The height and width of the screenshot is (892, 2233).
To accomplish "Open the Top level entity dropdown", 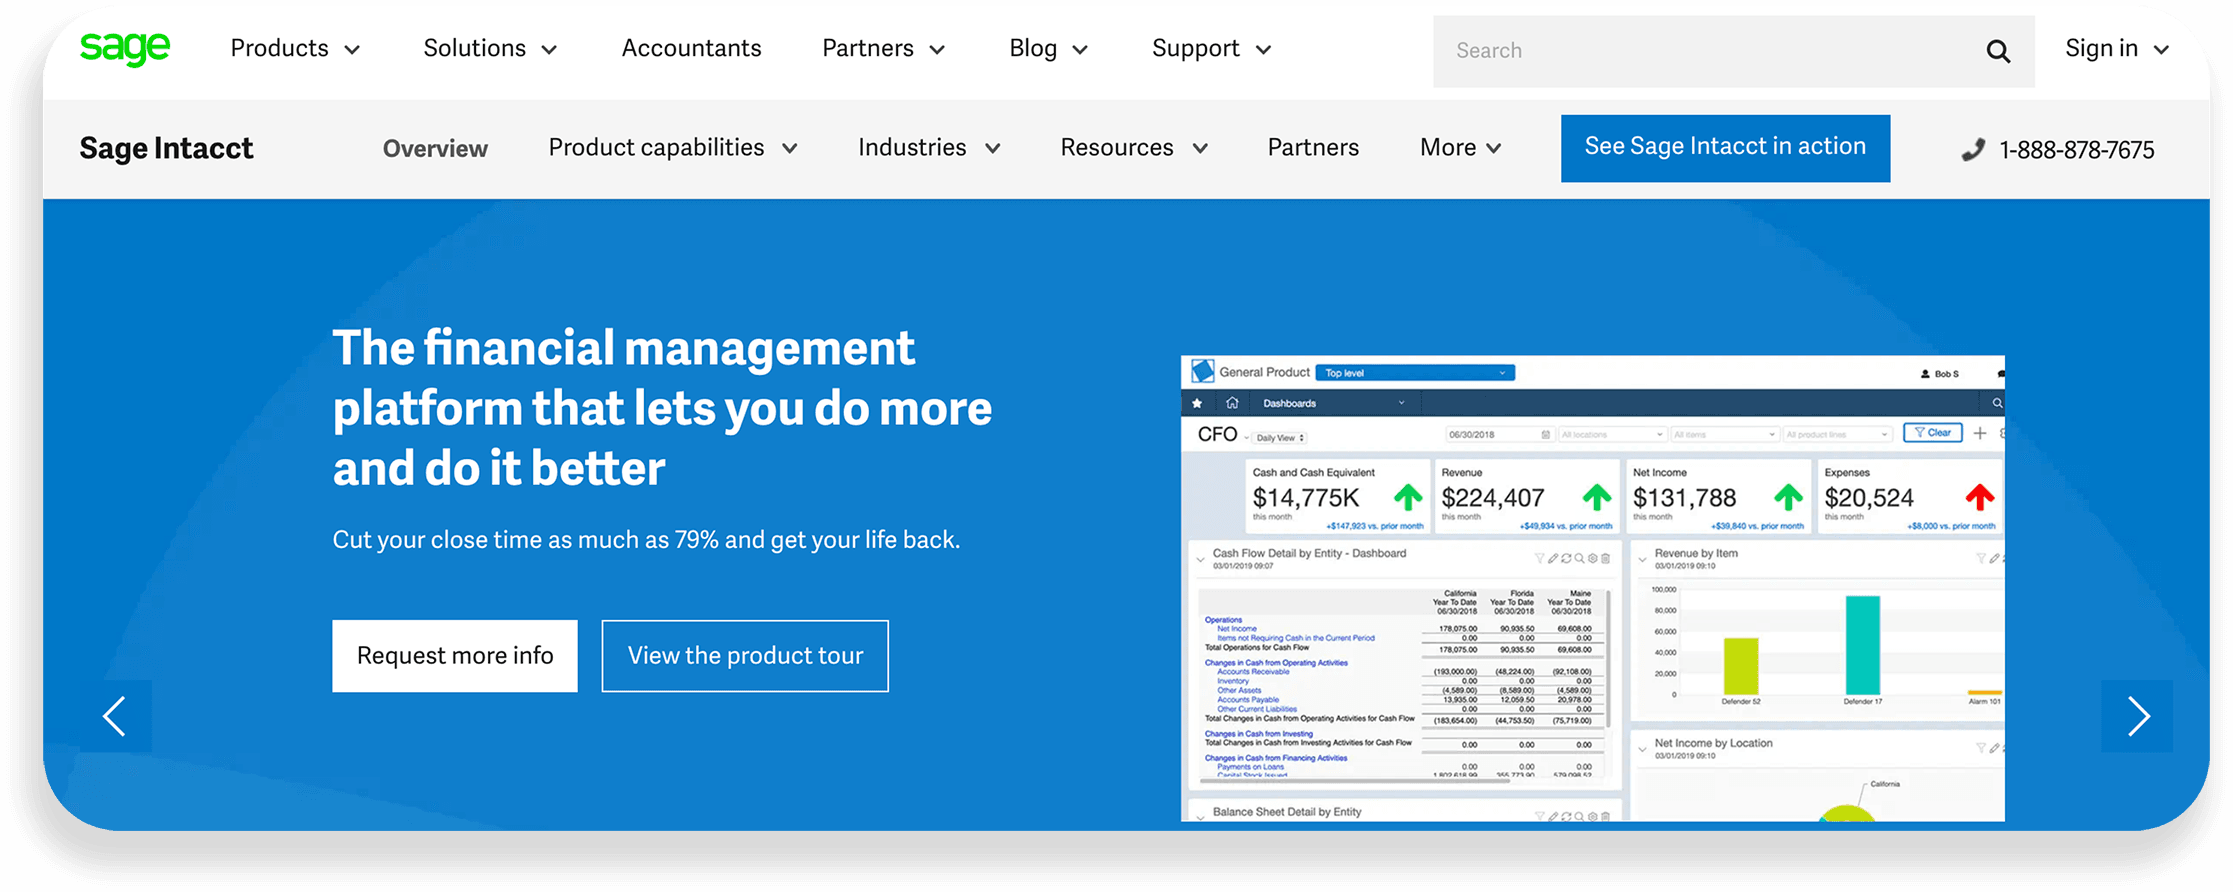I will point(1415,373).
